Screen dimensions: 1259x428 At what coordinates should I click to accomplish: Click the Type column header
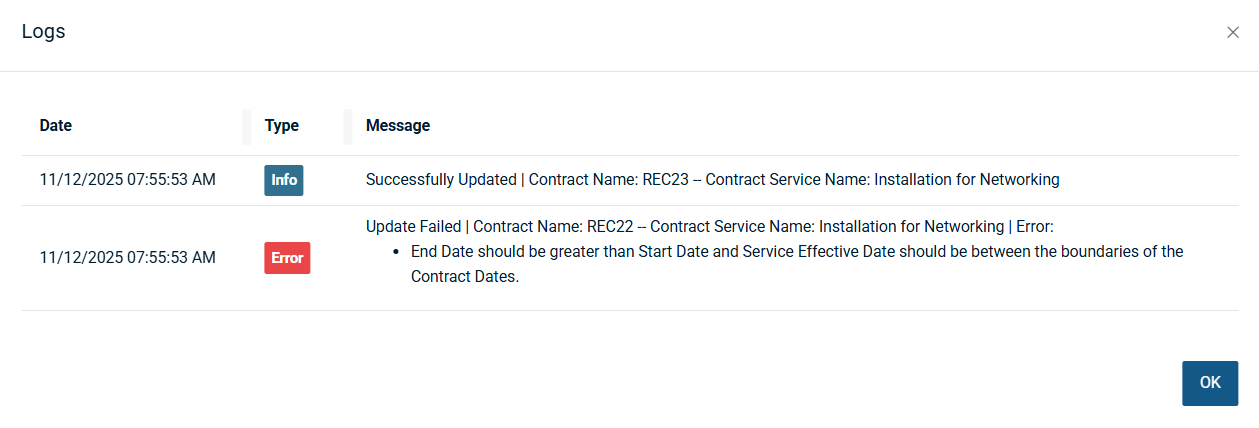pyautogui.click(x=282, y=126)
